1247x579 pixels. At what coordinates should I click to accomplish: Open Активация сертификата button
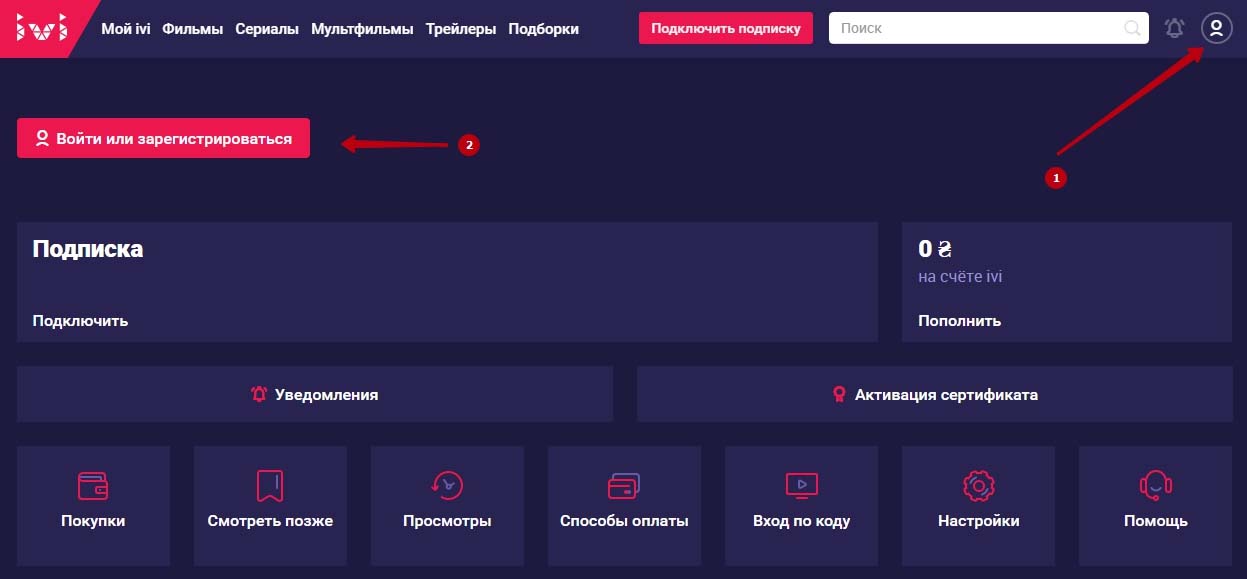pos(934,394)
